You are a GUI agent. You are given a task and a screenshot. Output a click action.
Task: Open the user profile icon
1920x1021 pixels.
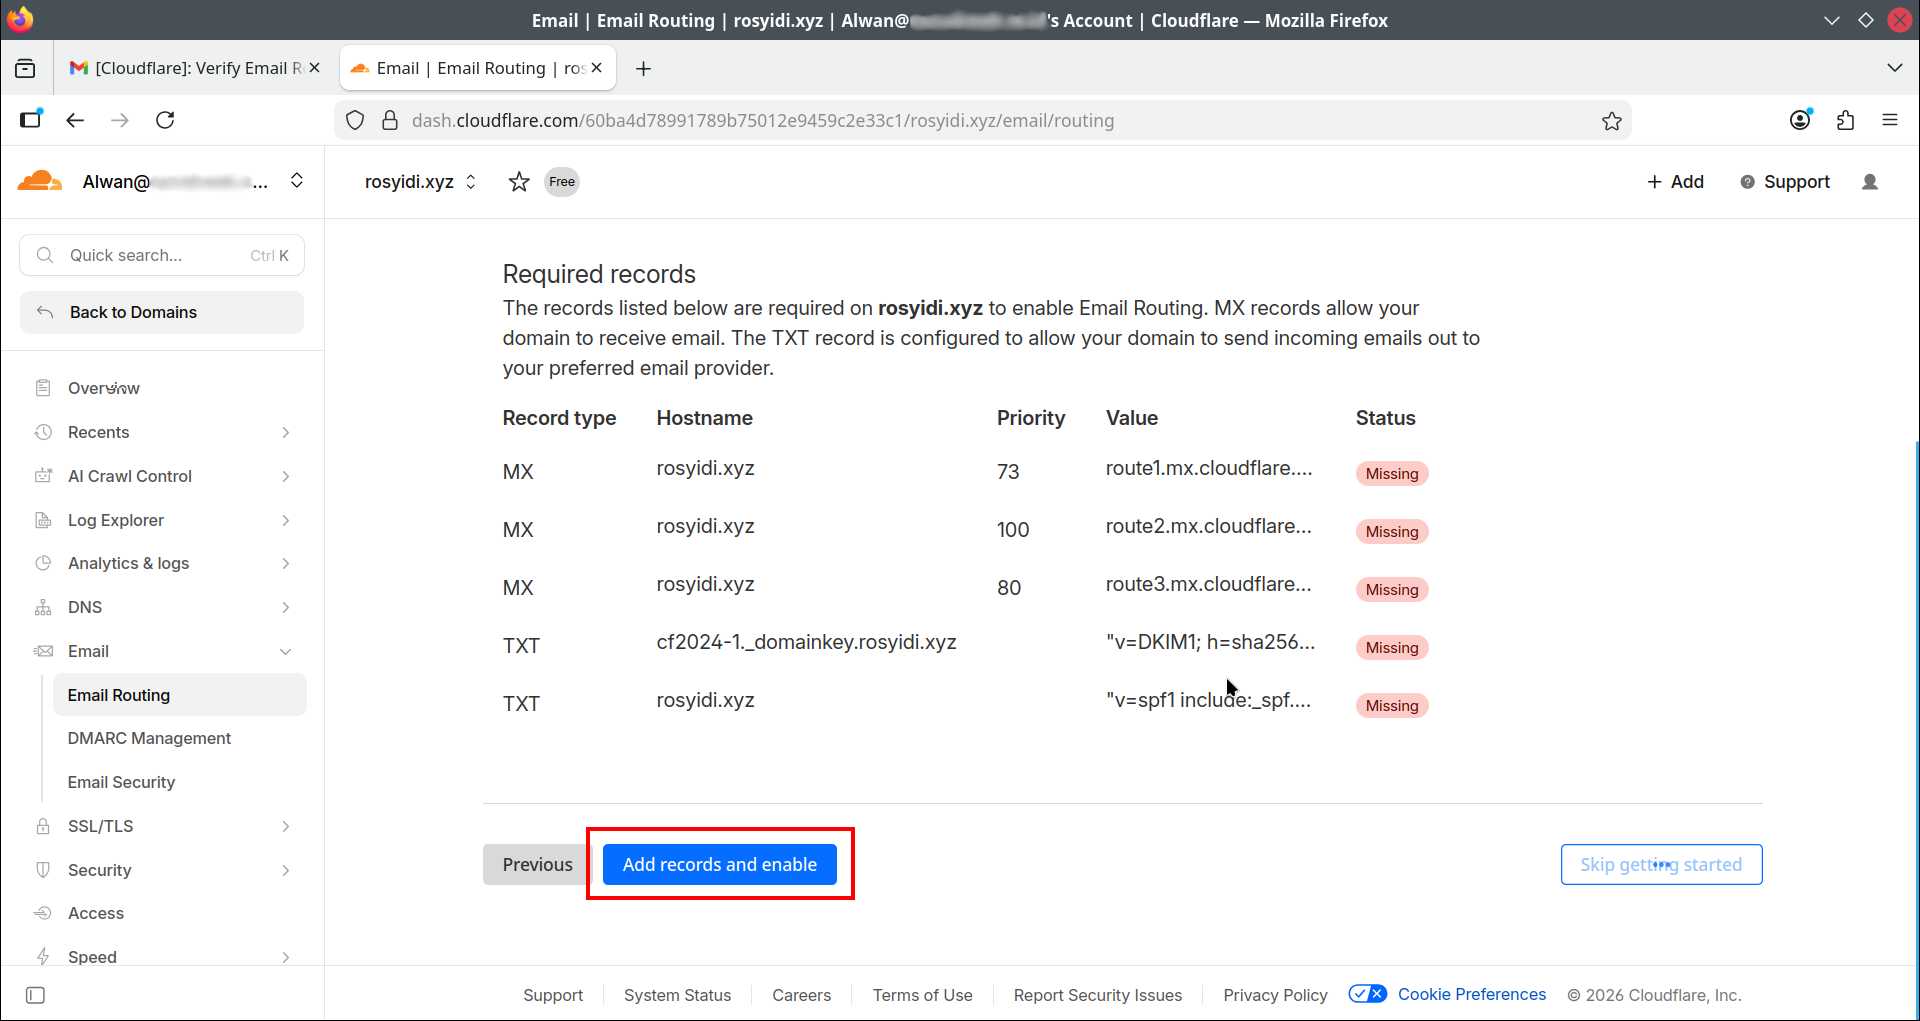point(1869,182)
